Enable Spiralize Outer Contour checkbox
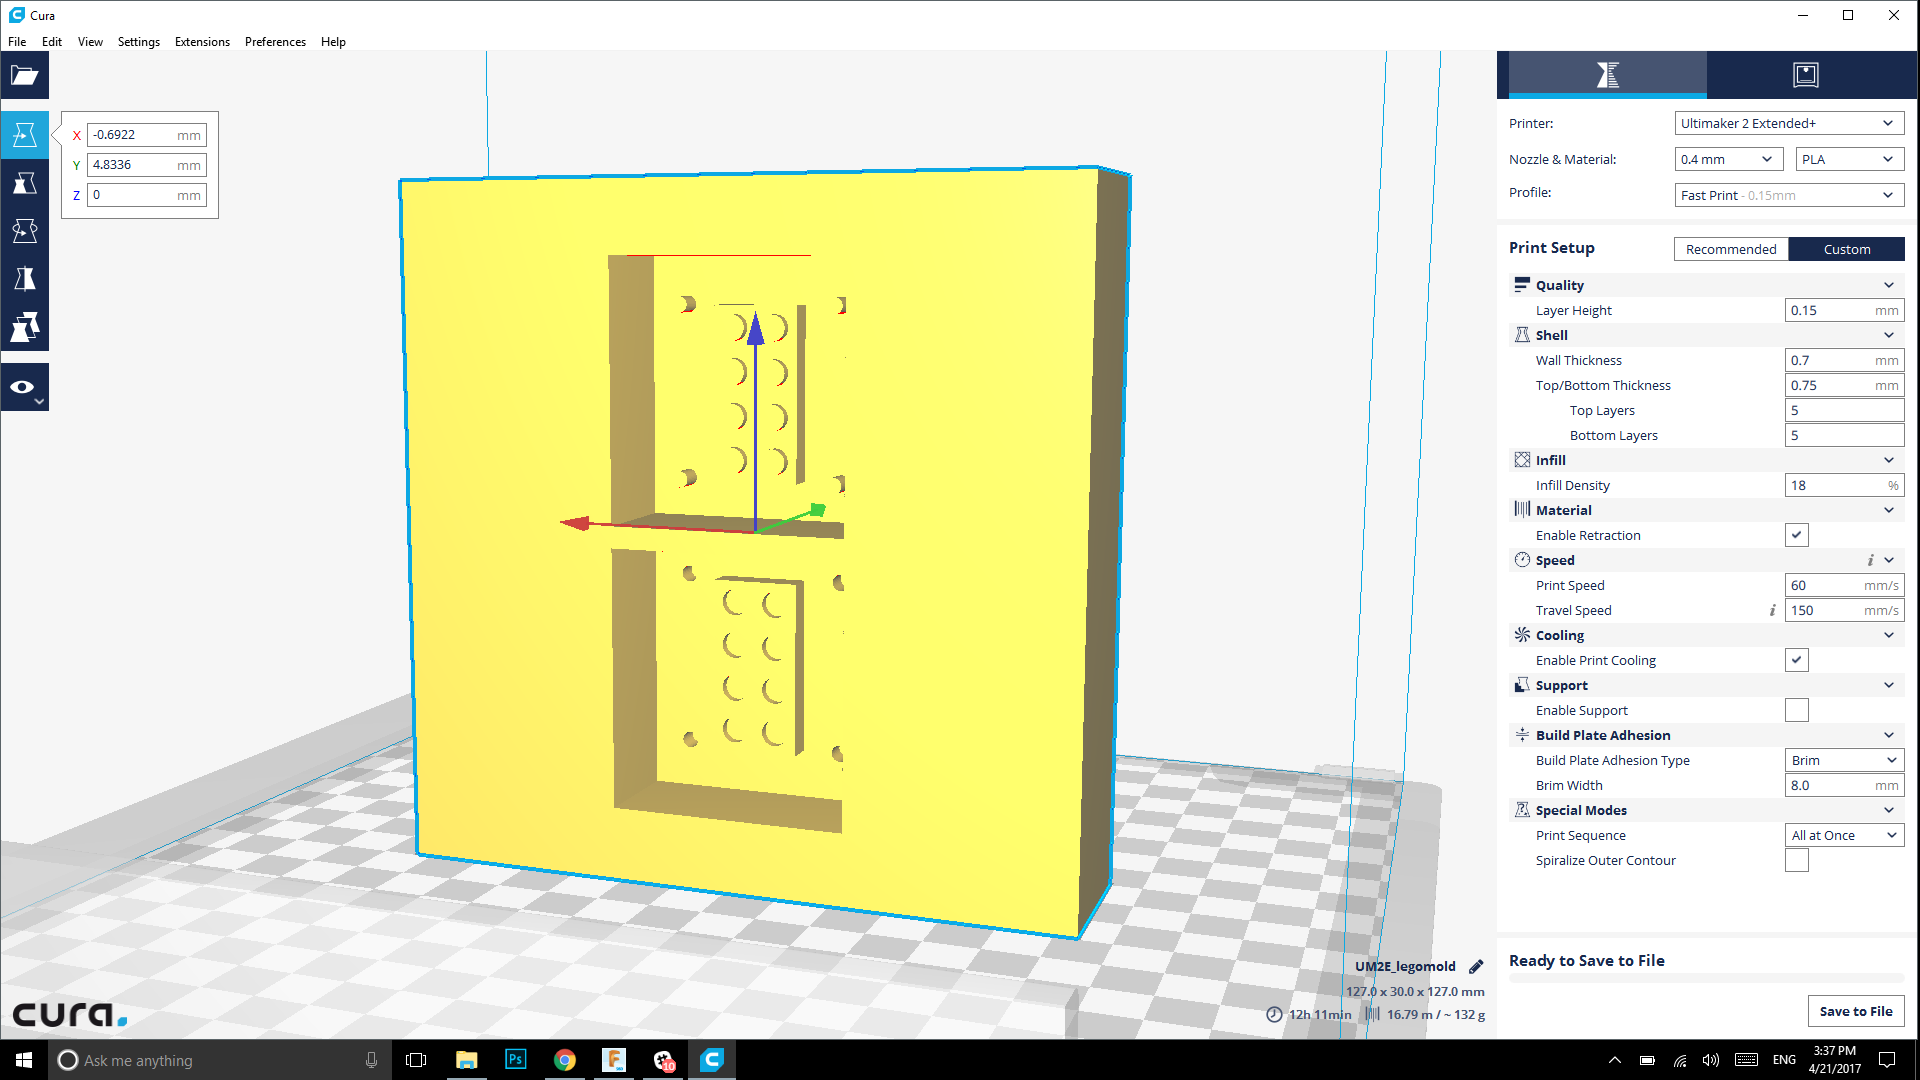Viewport: 1920px width, 1080px height. pyautogui.click(x=1797, y=860)
